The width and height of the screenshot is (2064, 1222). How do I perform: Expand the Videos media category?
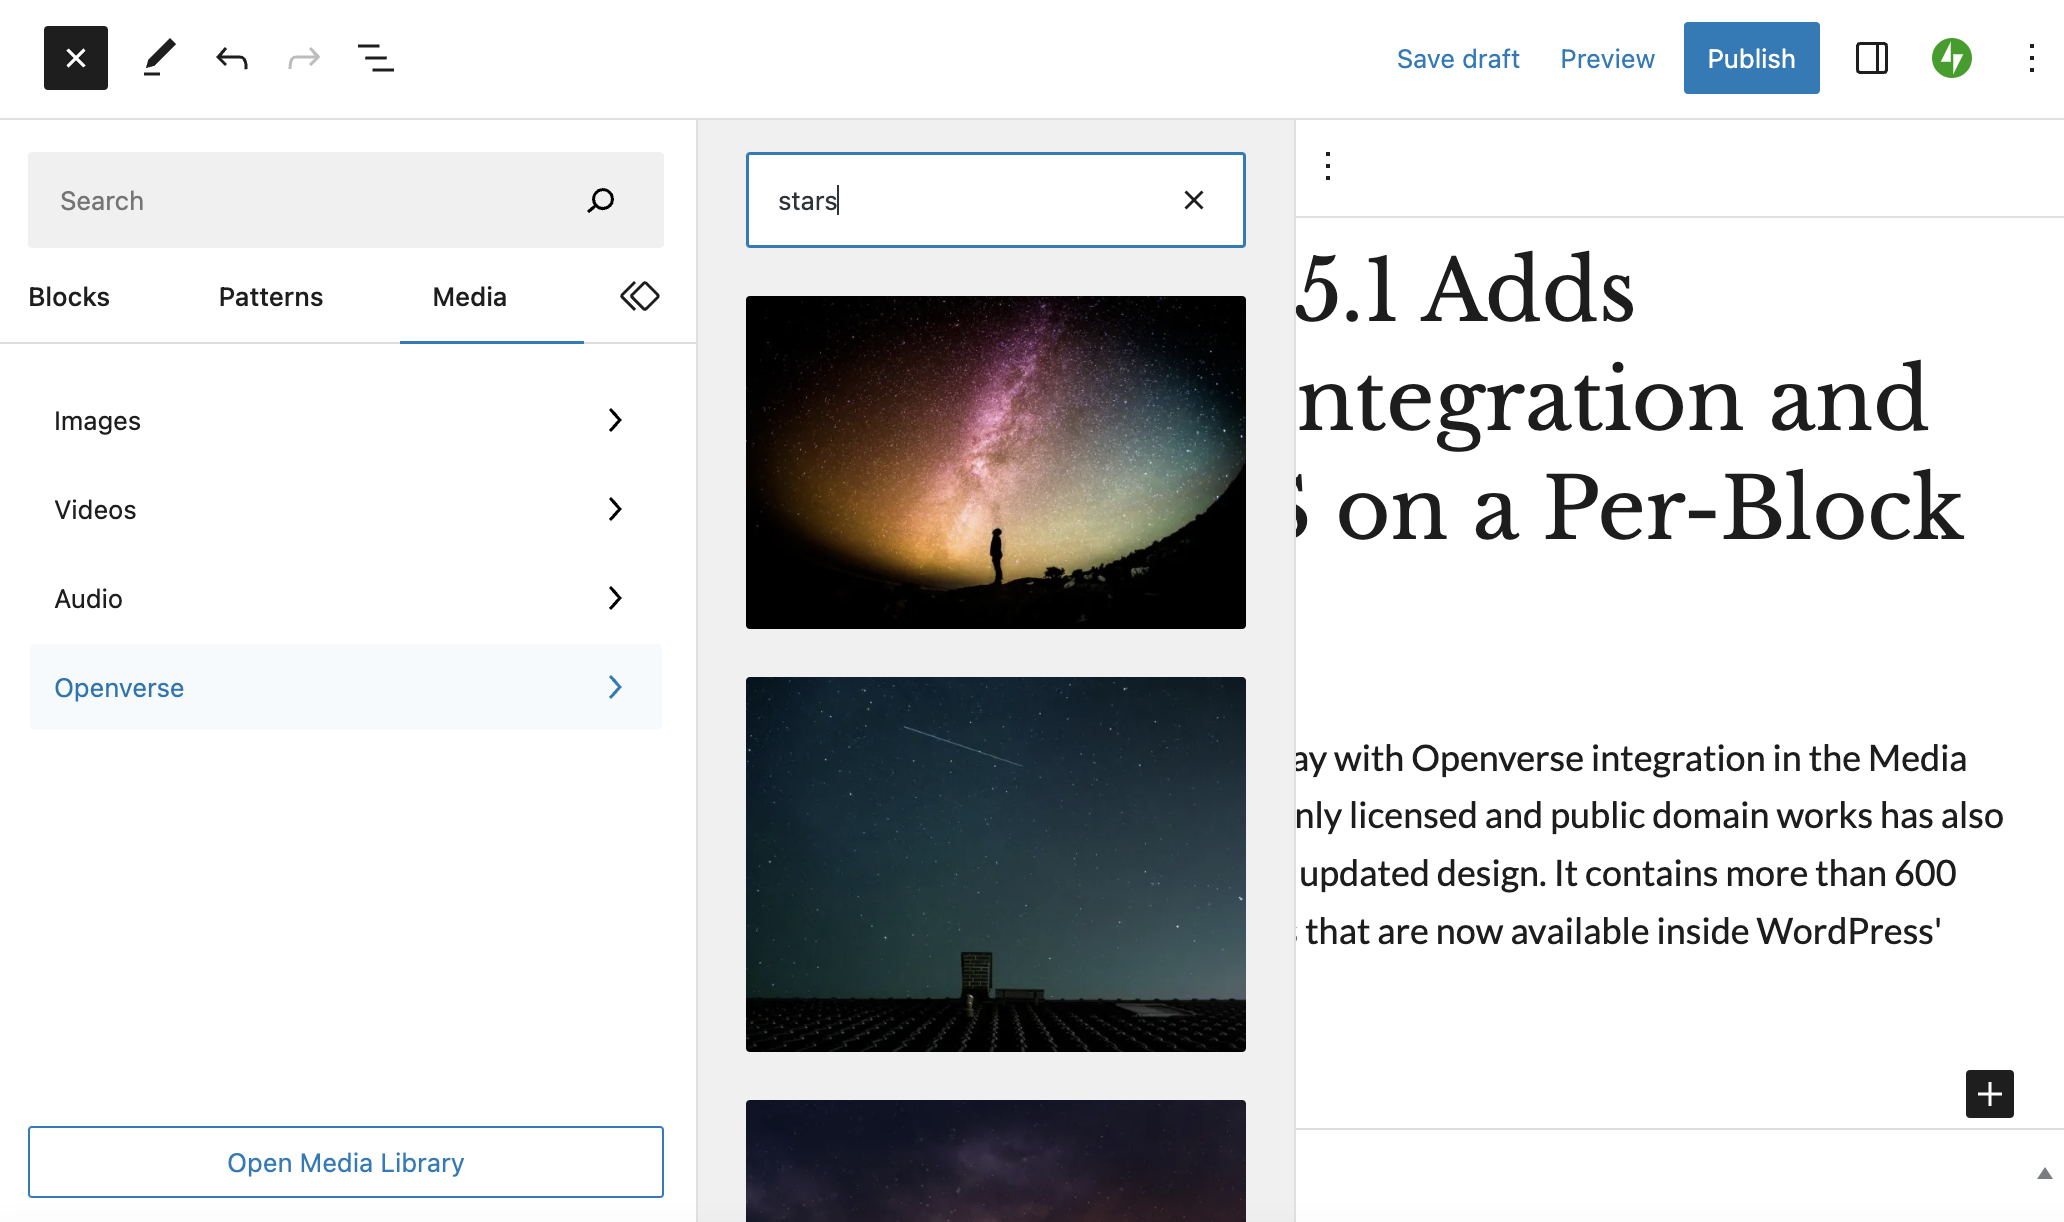[345, 510]
